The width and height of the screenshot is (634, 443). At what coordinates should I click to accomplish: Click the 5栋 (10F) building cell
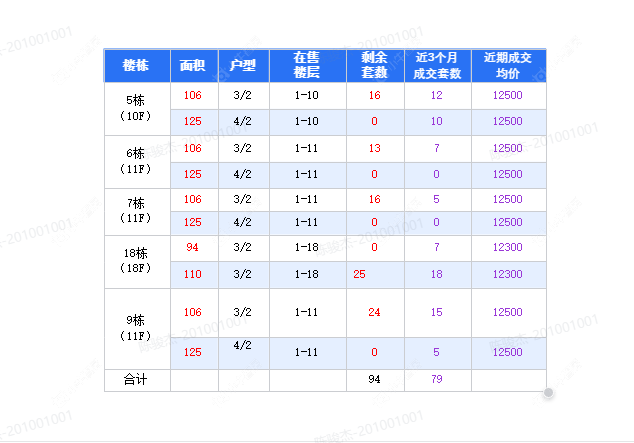click(x=137, y=108)
